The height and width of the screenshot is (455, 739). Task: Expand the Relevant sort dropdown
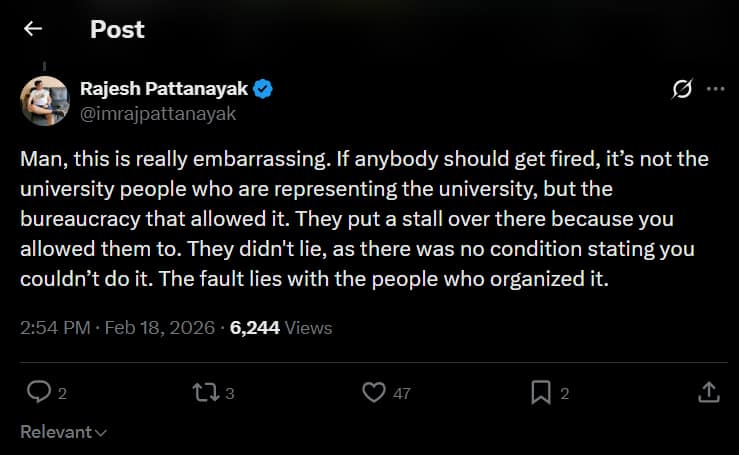coord(63,432)
